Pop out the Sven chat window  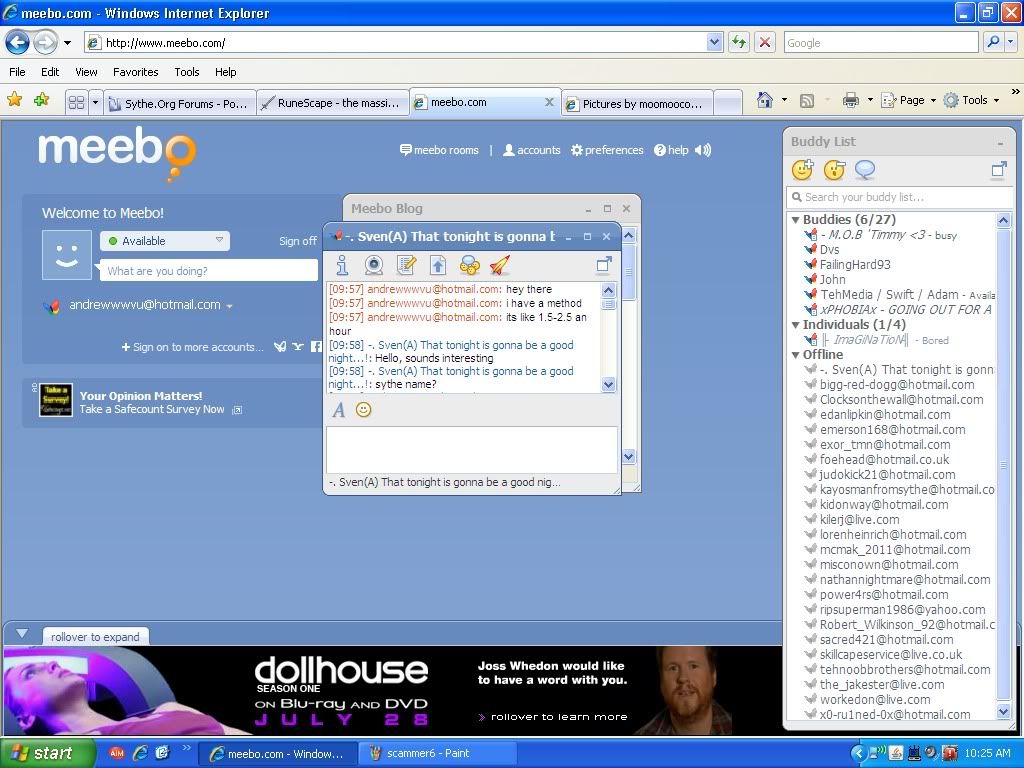[x=604, y=264]
